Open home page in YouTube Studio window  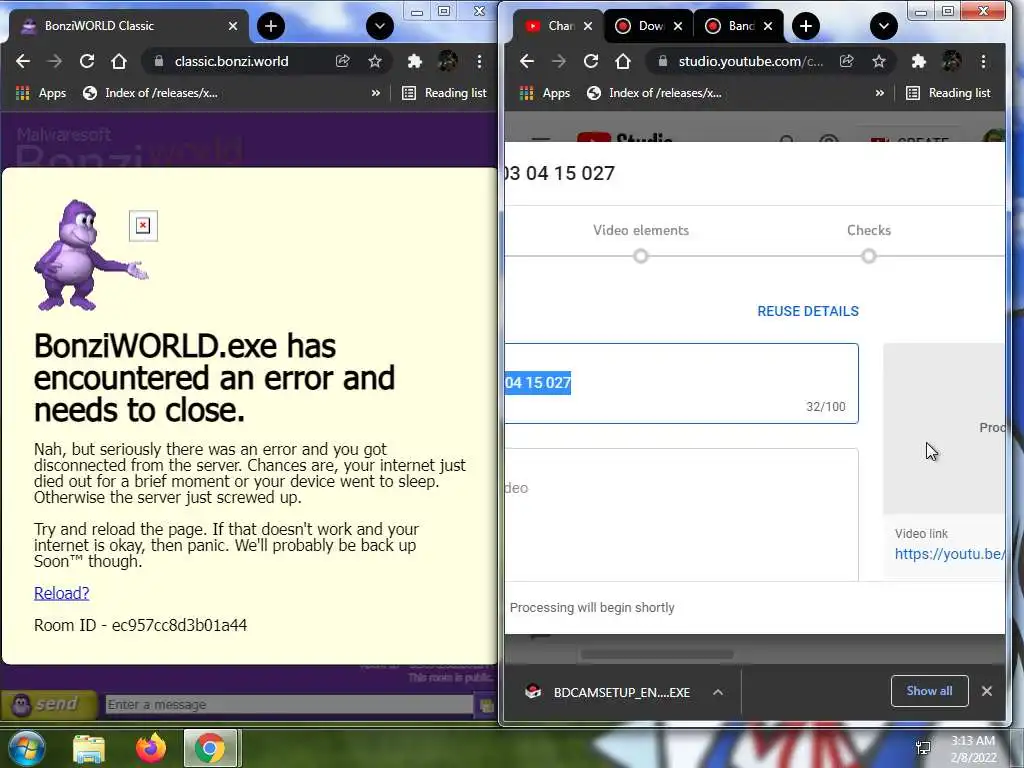click(623, 61)
